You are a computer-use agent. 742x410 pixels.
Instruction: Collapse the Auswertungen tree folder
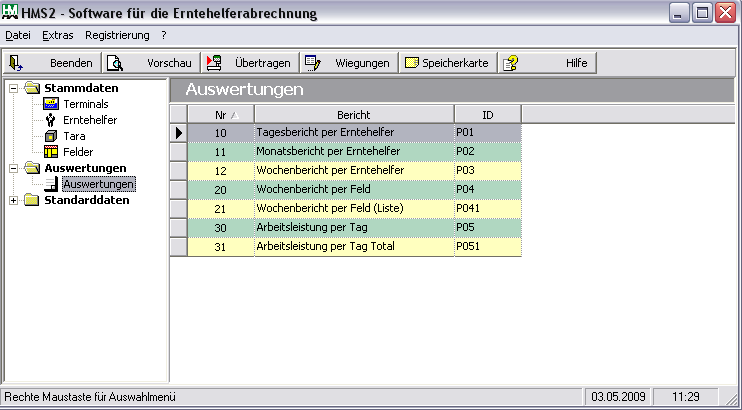tap(14, 168)
